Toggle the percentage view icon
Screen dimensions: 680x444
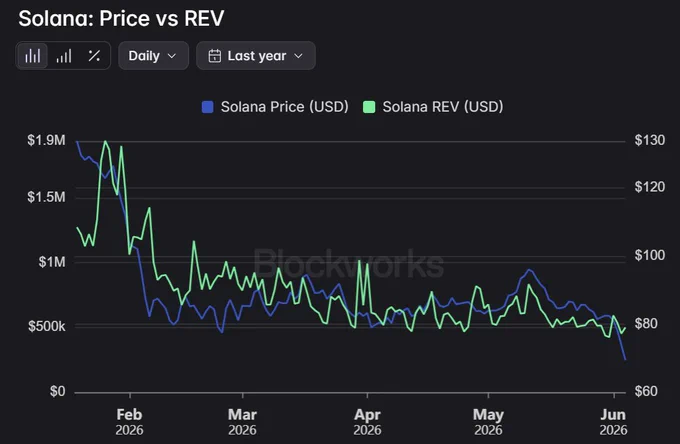point(94,56)
